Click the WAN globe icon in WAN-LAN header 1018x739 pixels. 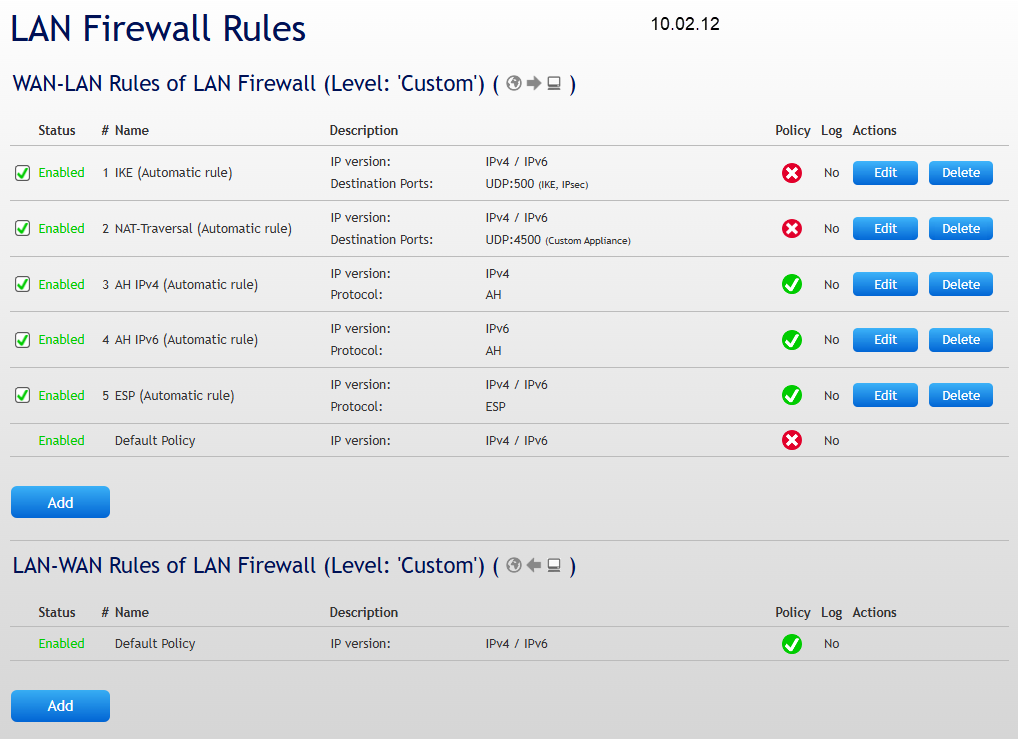[514, 84]
